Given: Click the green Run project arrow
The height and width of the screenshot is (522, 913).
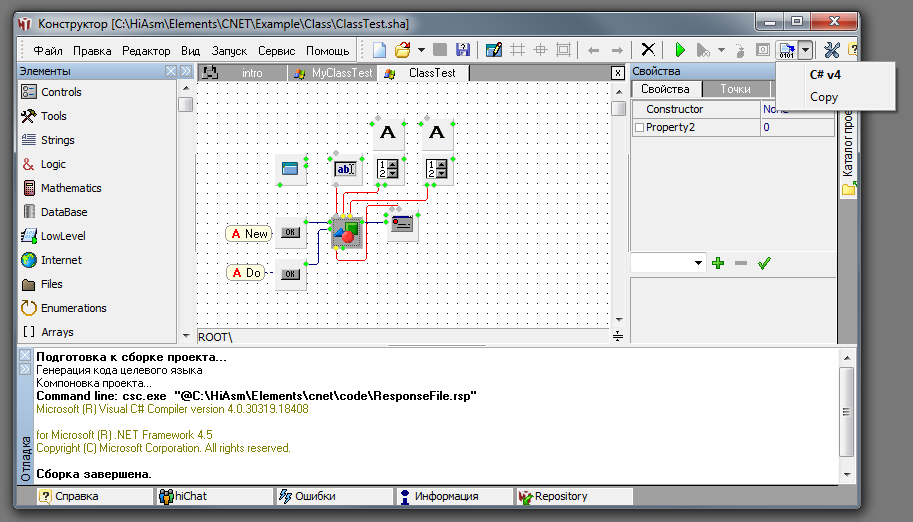Looking at the screenshot, I should coord(680,50).
